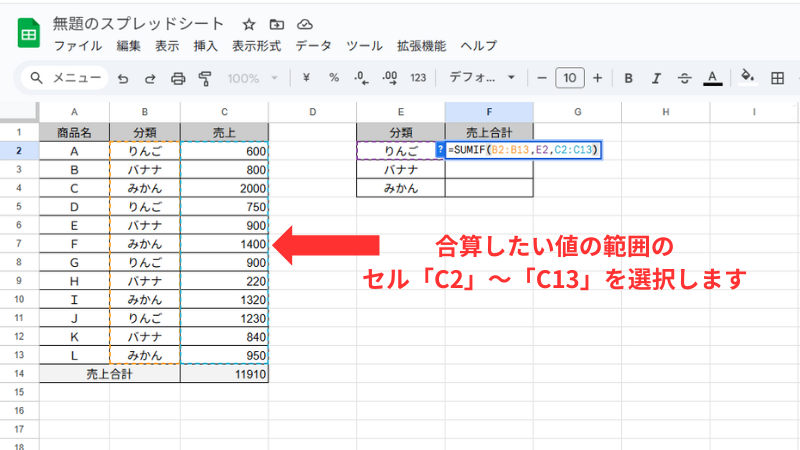Screen dimensions: 800x450
Task: Click the total cell 11910
Action: pos(224,374)
